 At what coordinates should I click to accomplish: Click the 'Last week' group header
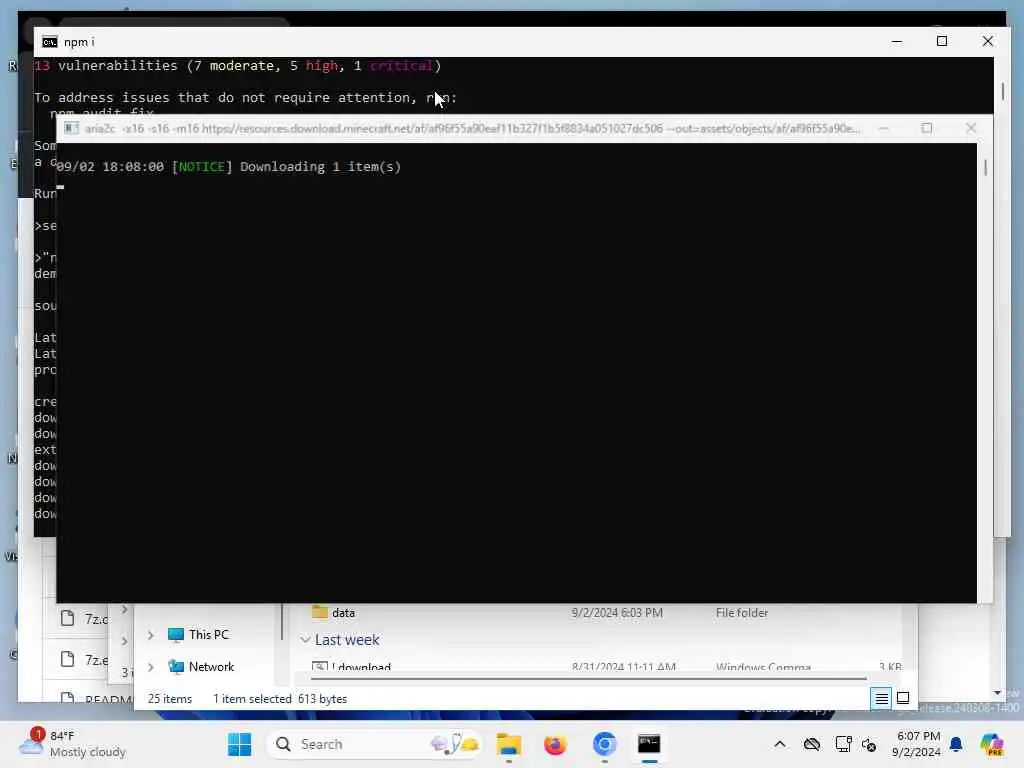(x=347, y=640)
